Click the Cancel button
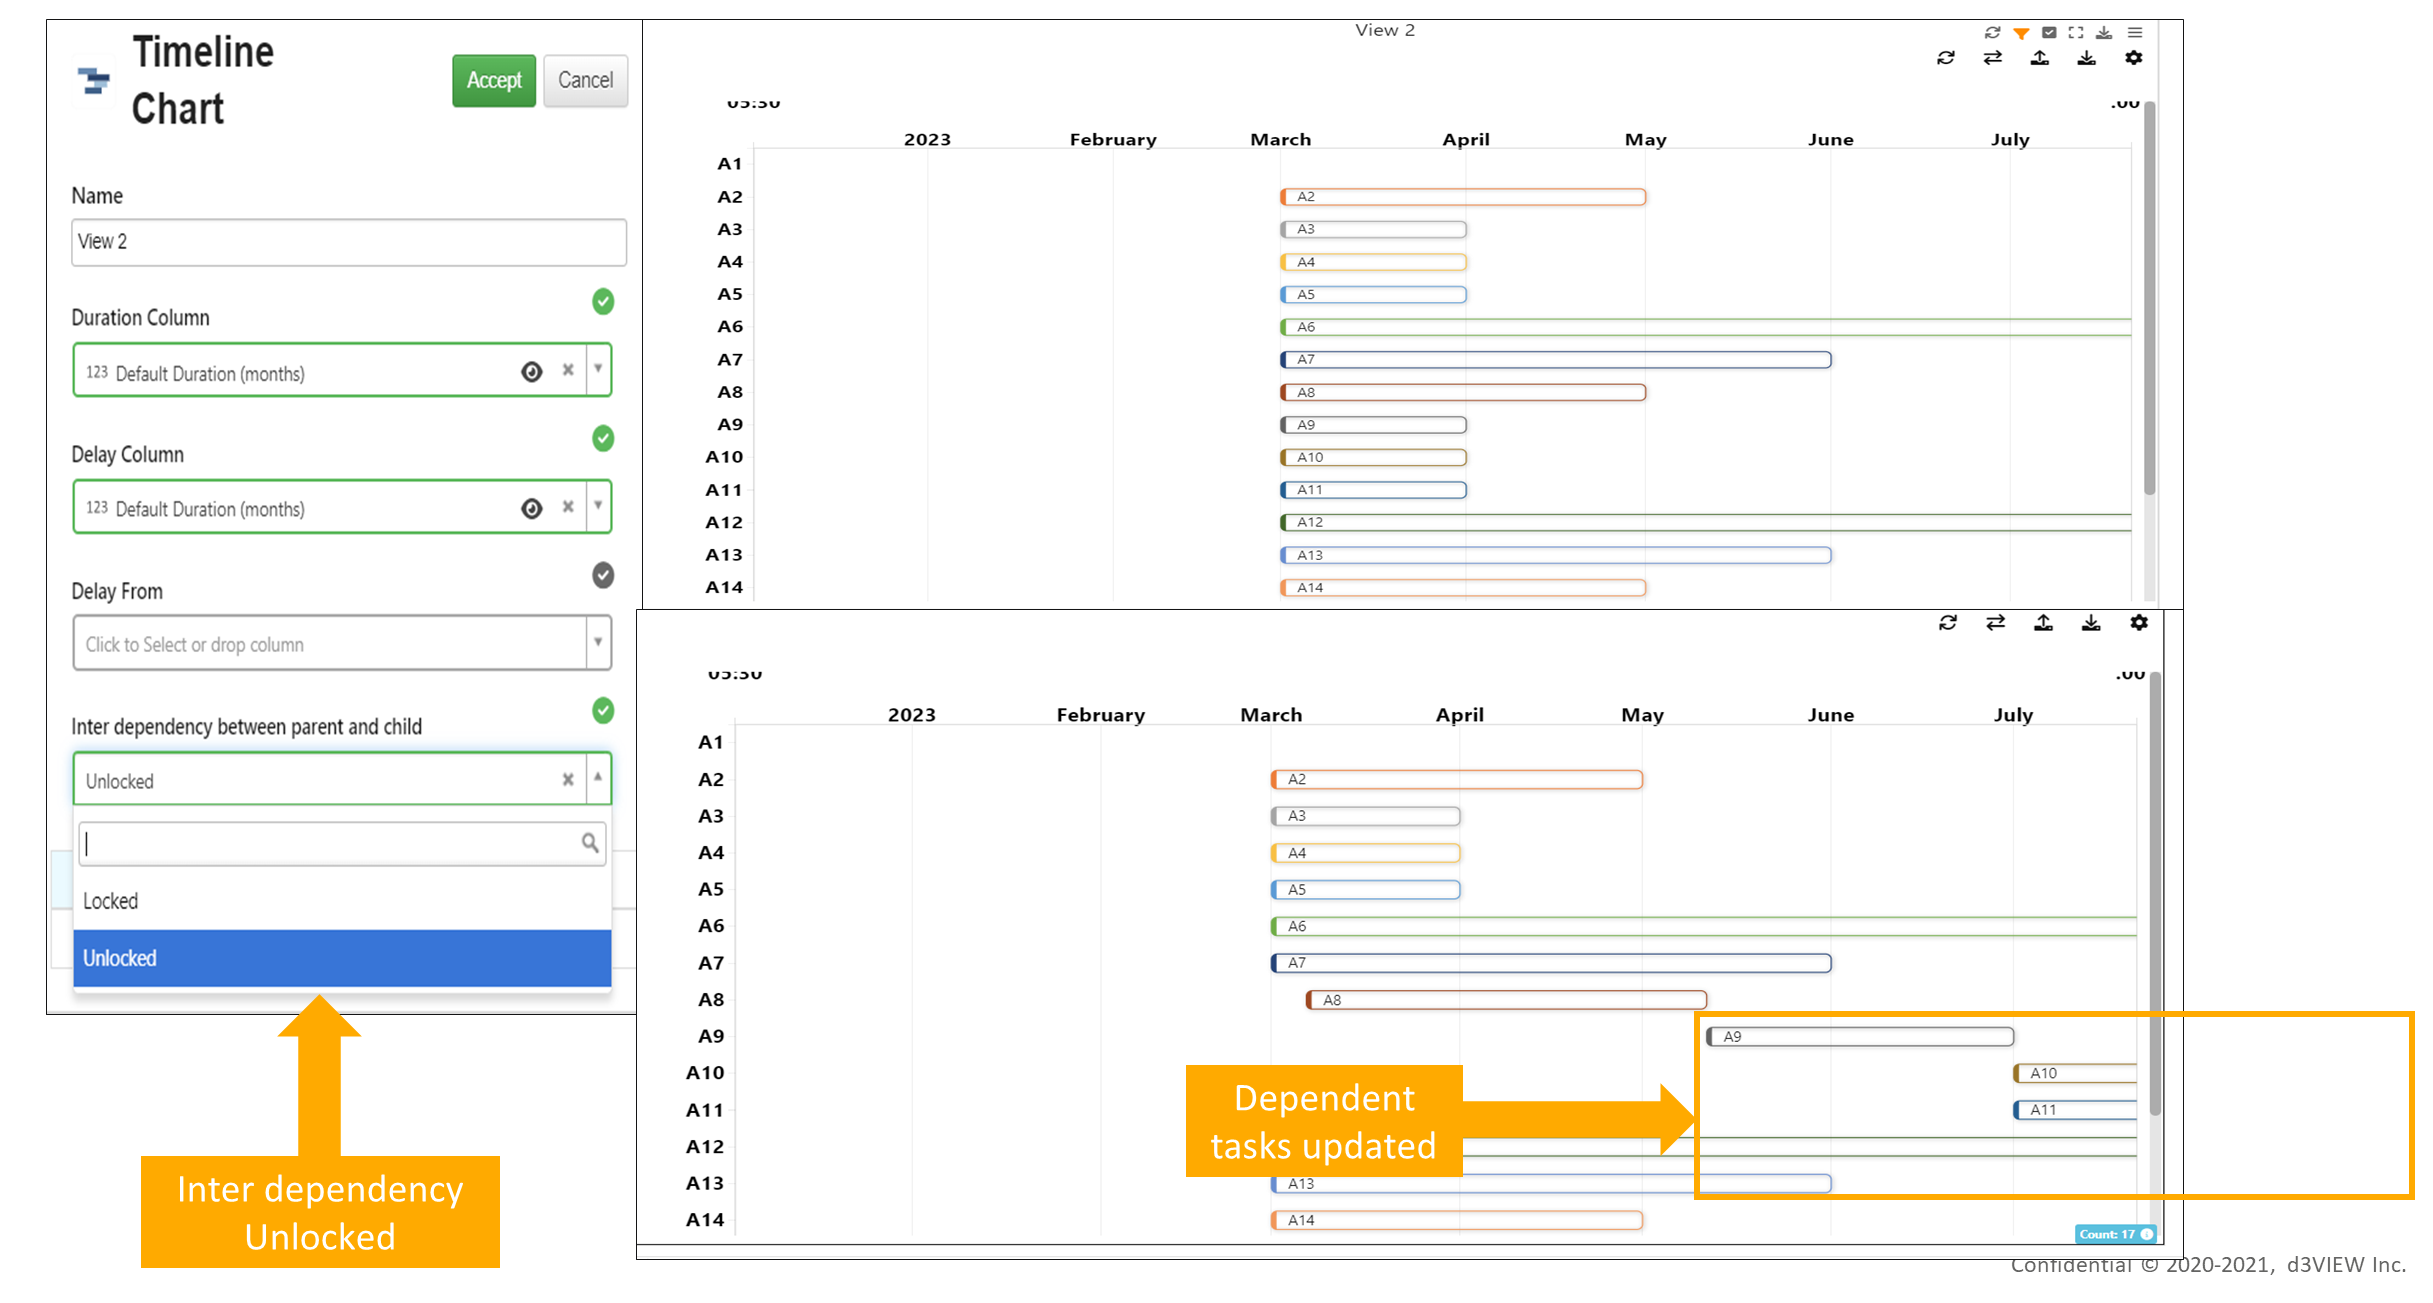 coord(586,81)
